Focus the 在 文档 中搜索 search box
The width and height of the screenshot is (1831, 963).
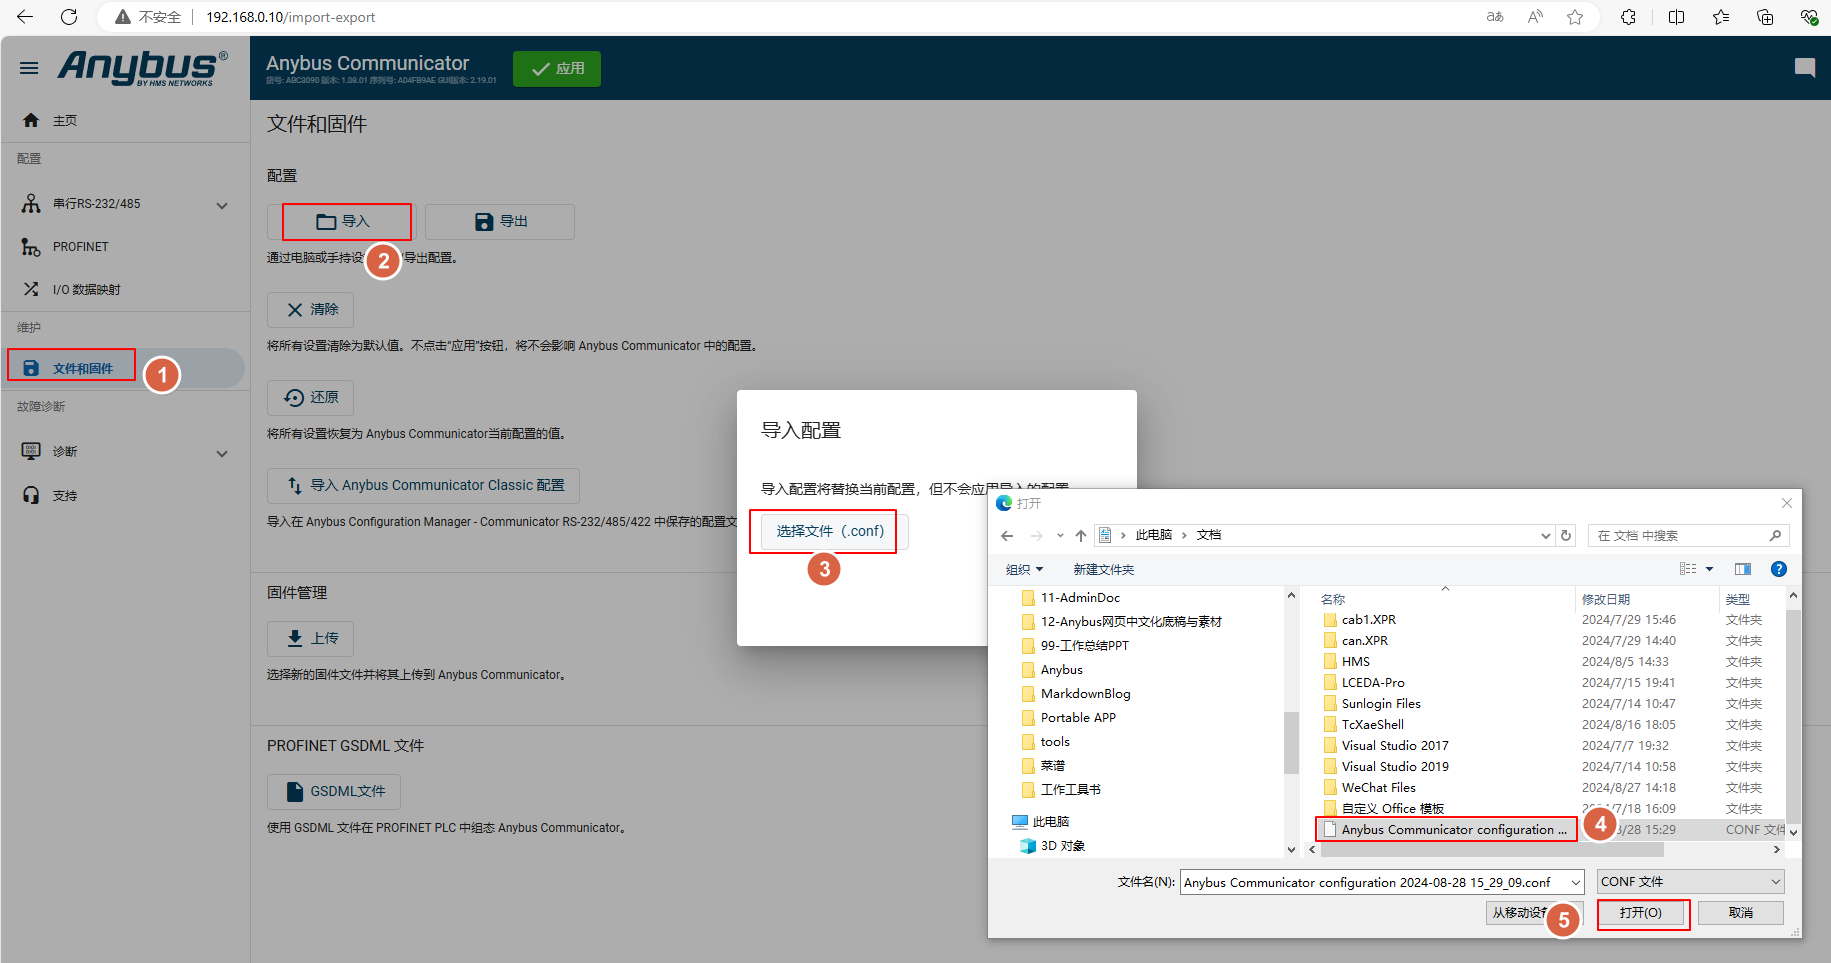click(x=1687, y=536)
